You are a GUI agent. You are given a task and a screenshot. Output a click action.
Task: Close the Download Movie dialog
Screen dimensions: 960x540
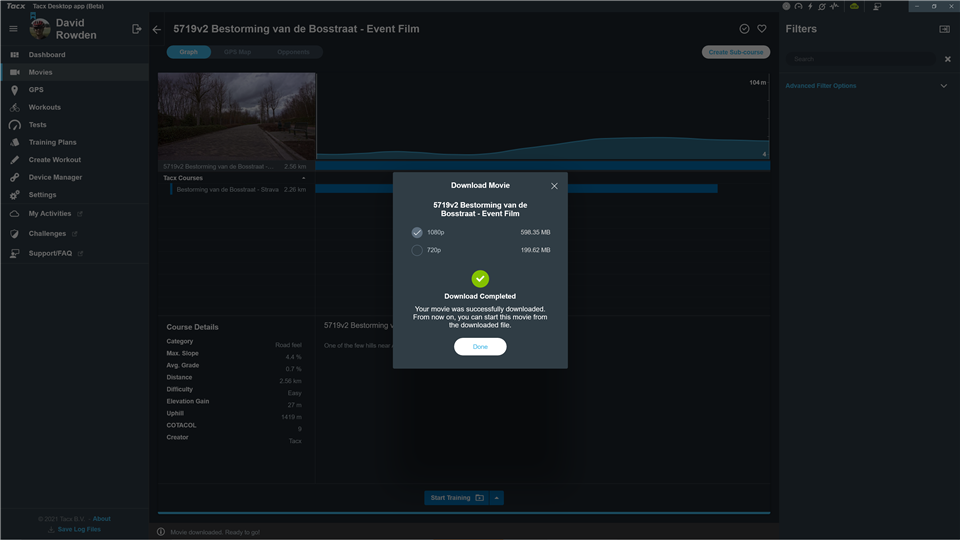pyautogui.click(x=554, y=186)
